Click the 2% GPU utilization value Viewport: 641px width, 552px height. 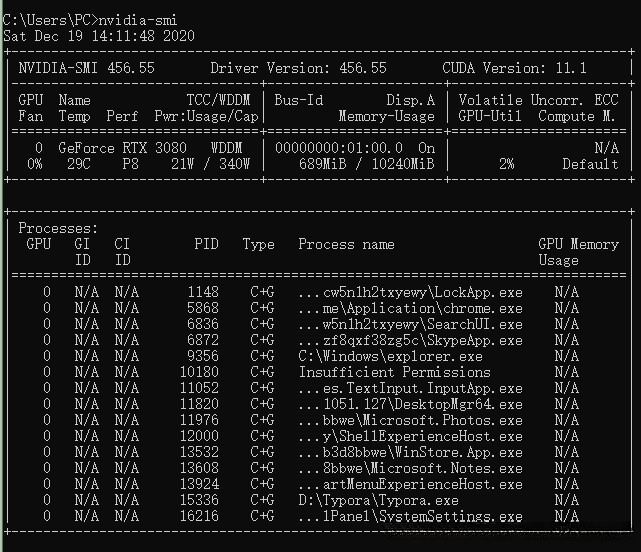[x=506, y=164]
